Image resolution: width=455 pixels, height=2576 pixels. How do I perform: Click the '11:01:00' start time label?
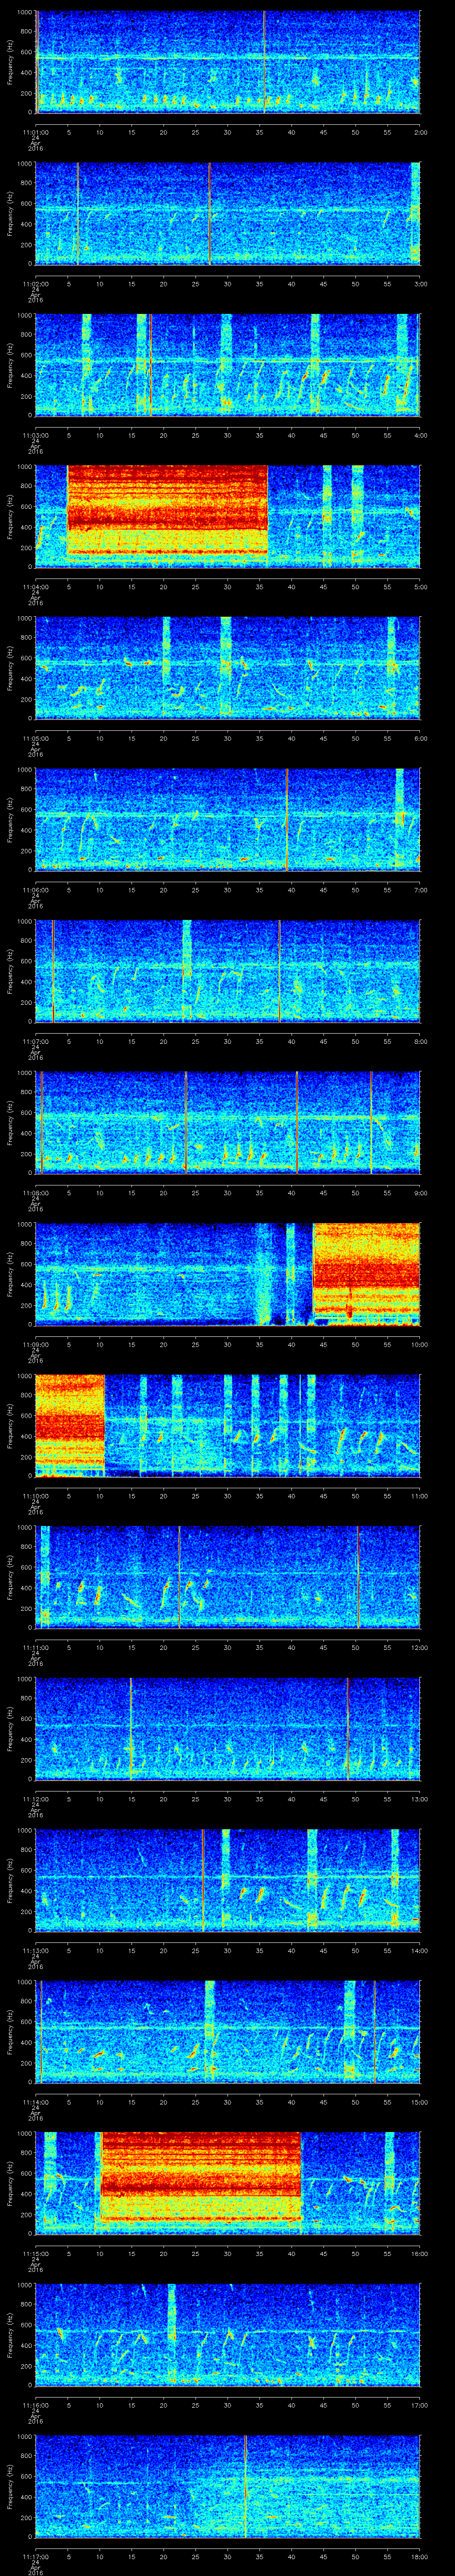coord(35,131)
